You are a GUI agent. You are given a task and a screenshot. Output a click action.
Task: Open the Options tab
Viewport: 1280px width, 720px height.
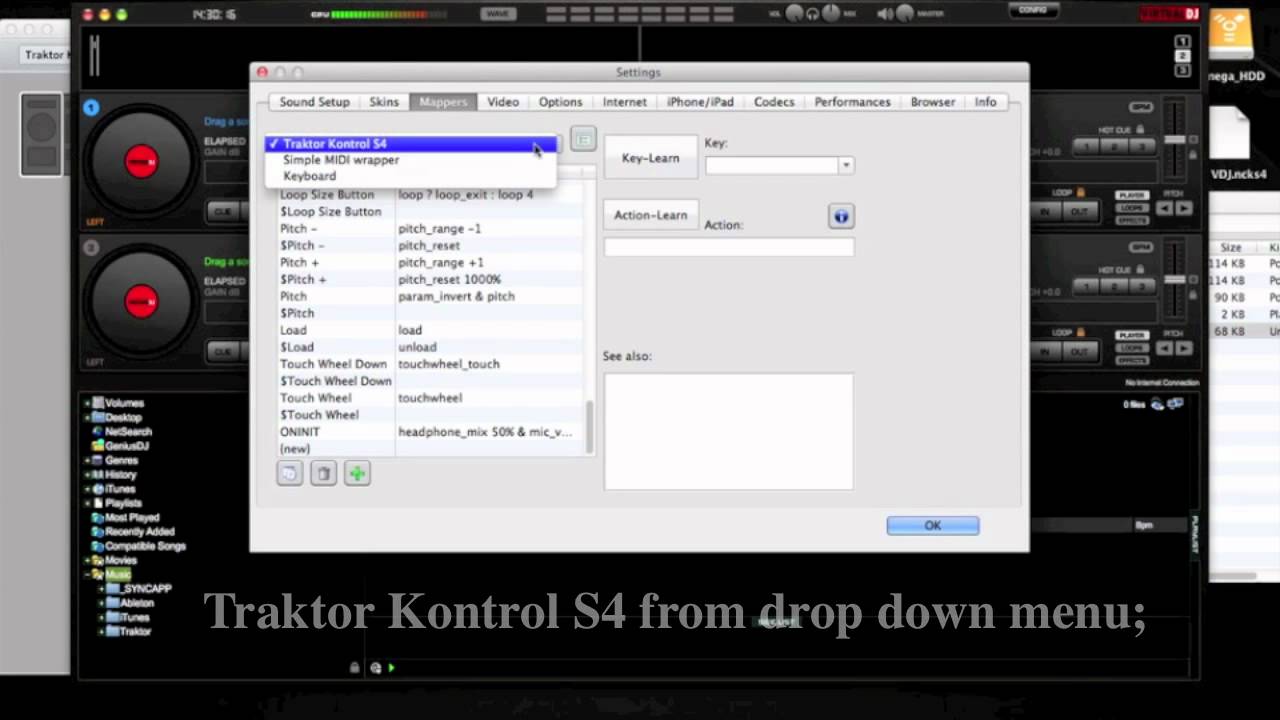pyautogui.click(x=560, y=102)
